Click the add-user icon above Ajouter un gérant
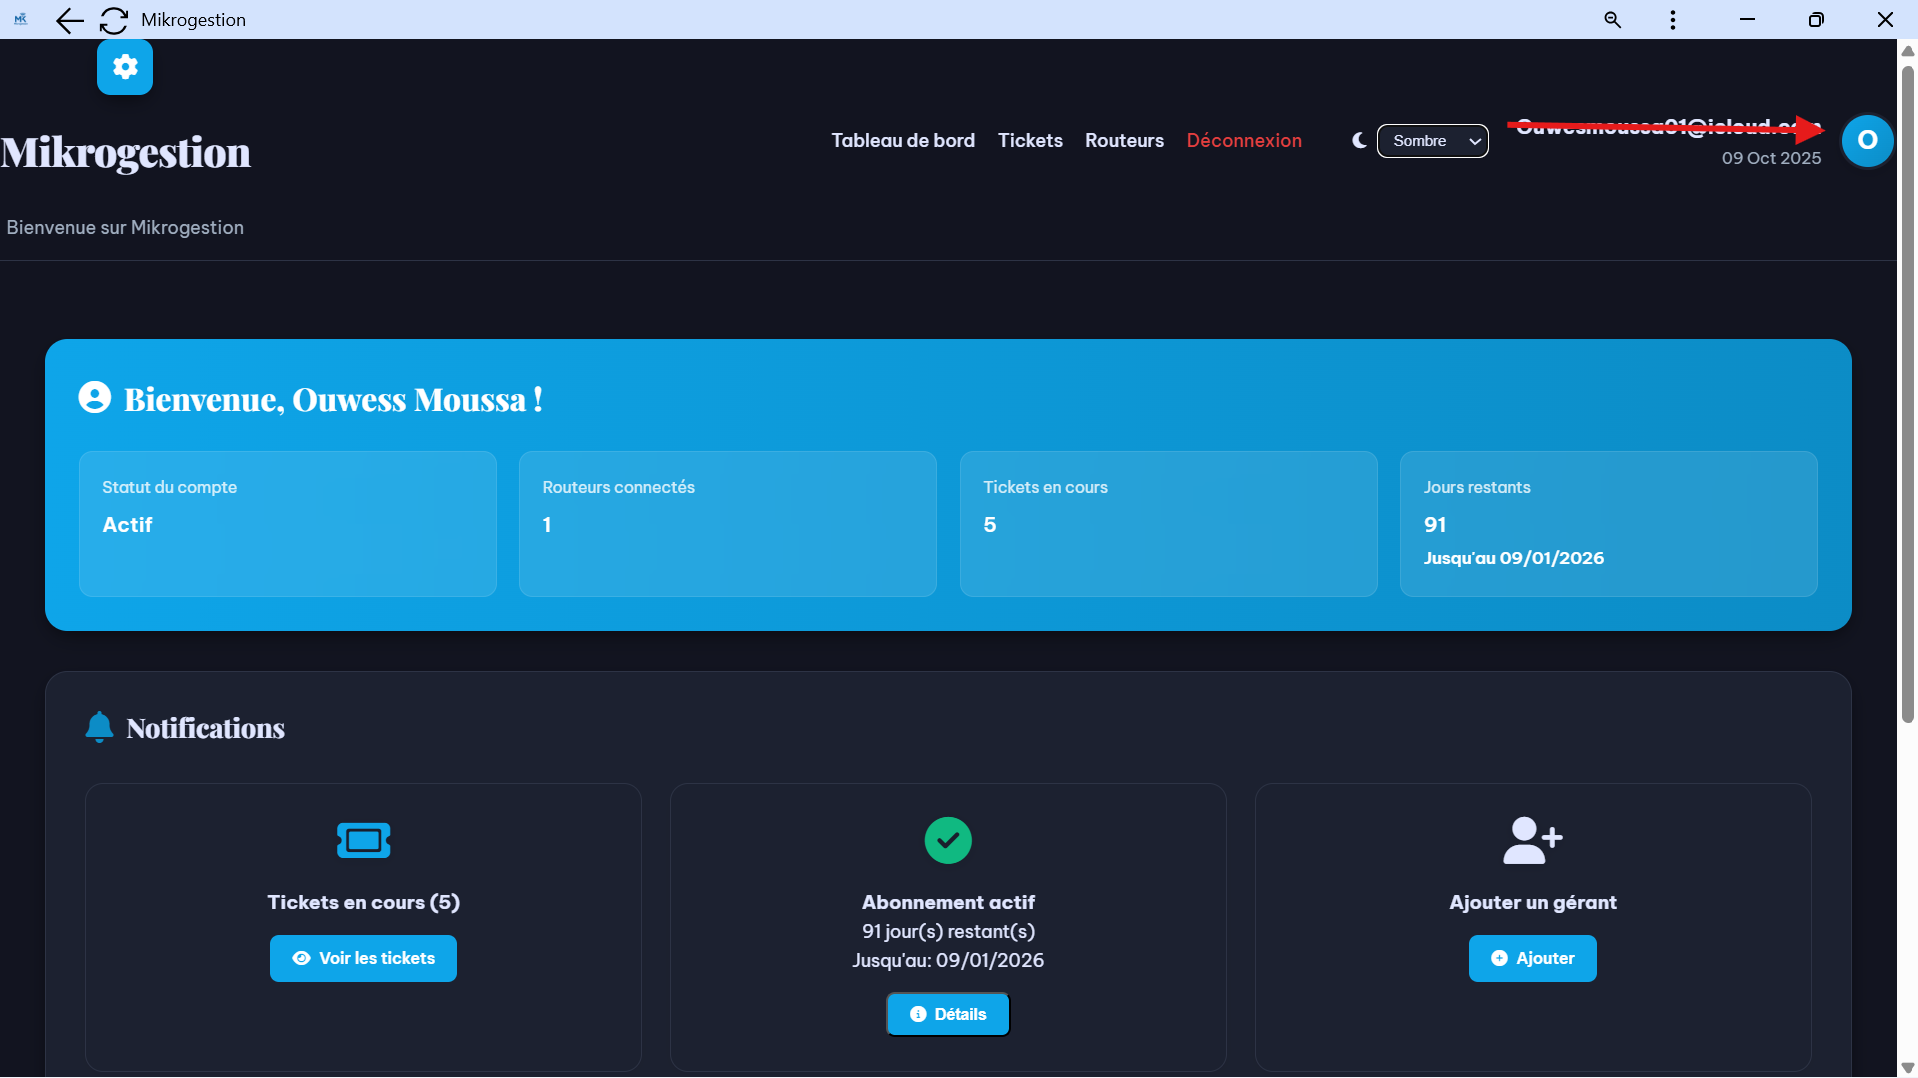The image size is (1918, 1078). tap(1532, 839)
